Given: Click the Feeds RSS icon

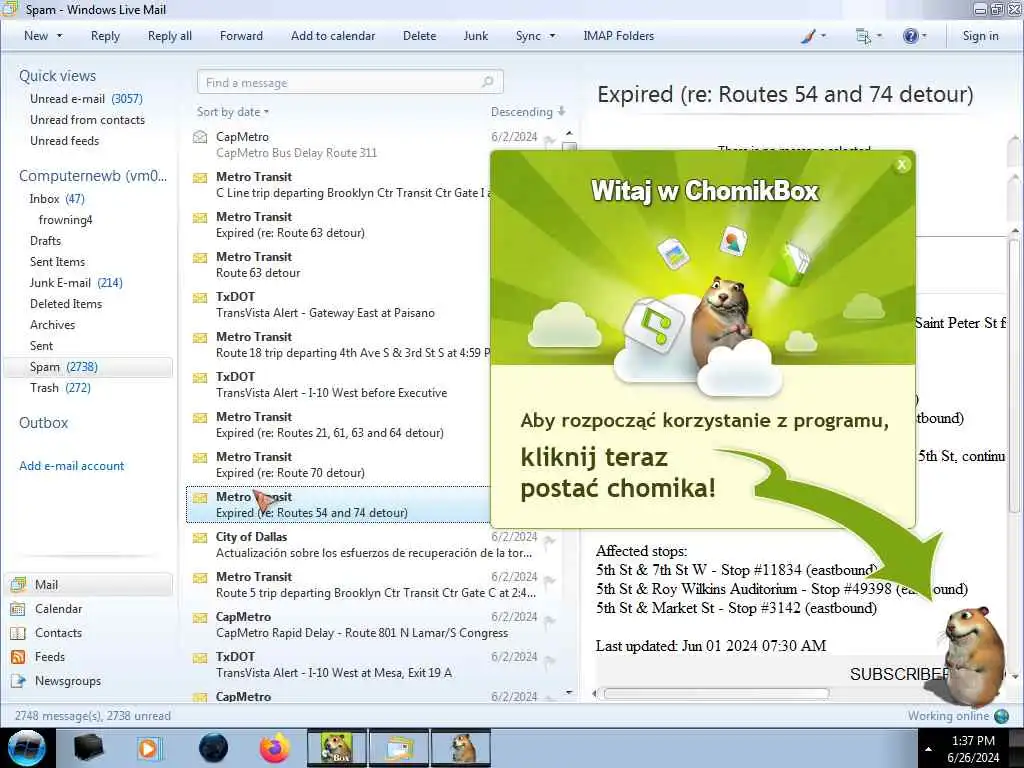Looking at the screenshot, I should 18,657.
